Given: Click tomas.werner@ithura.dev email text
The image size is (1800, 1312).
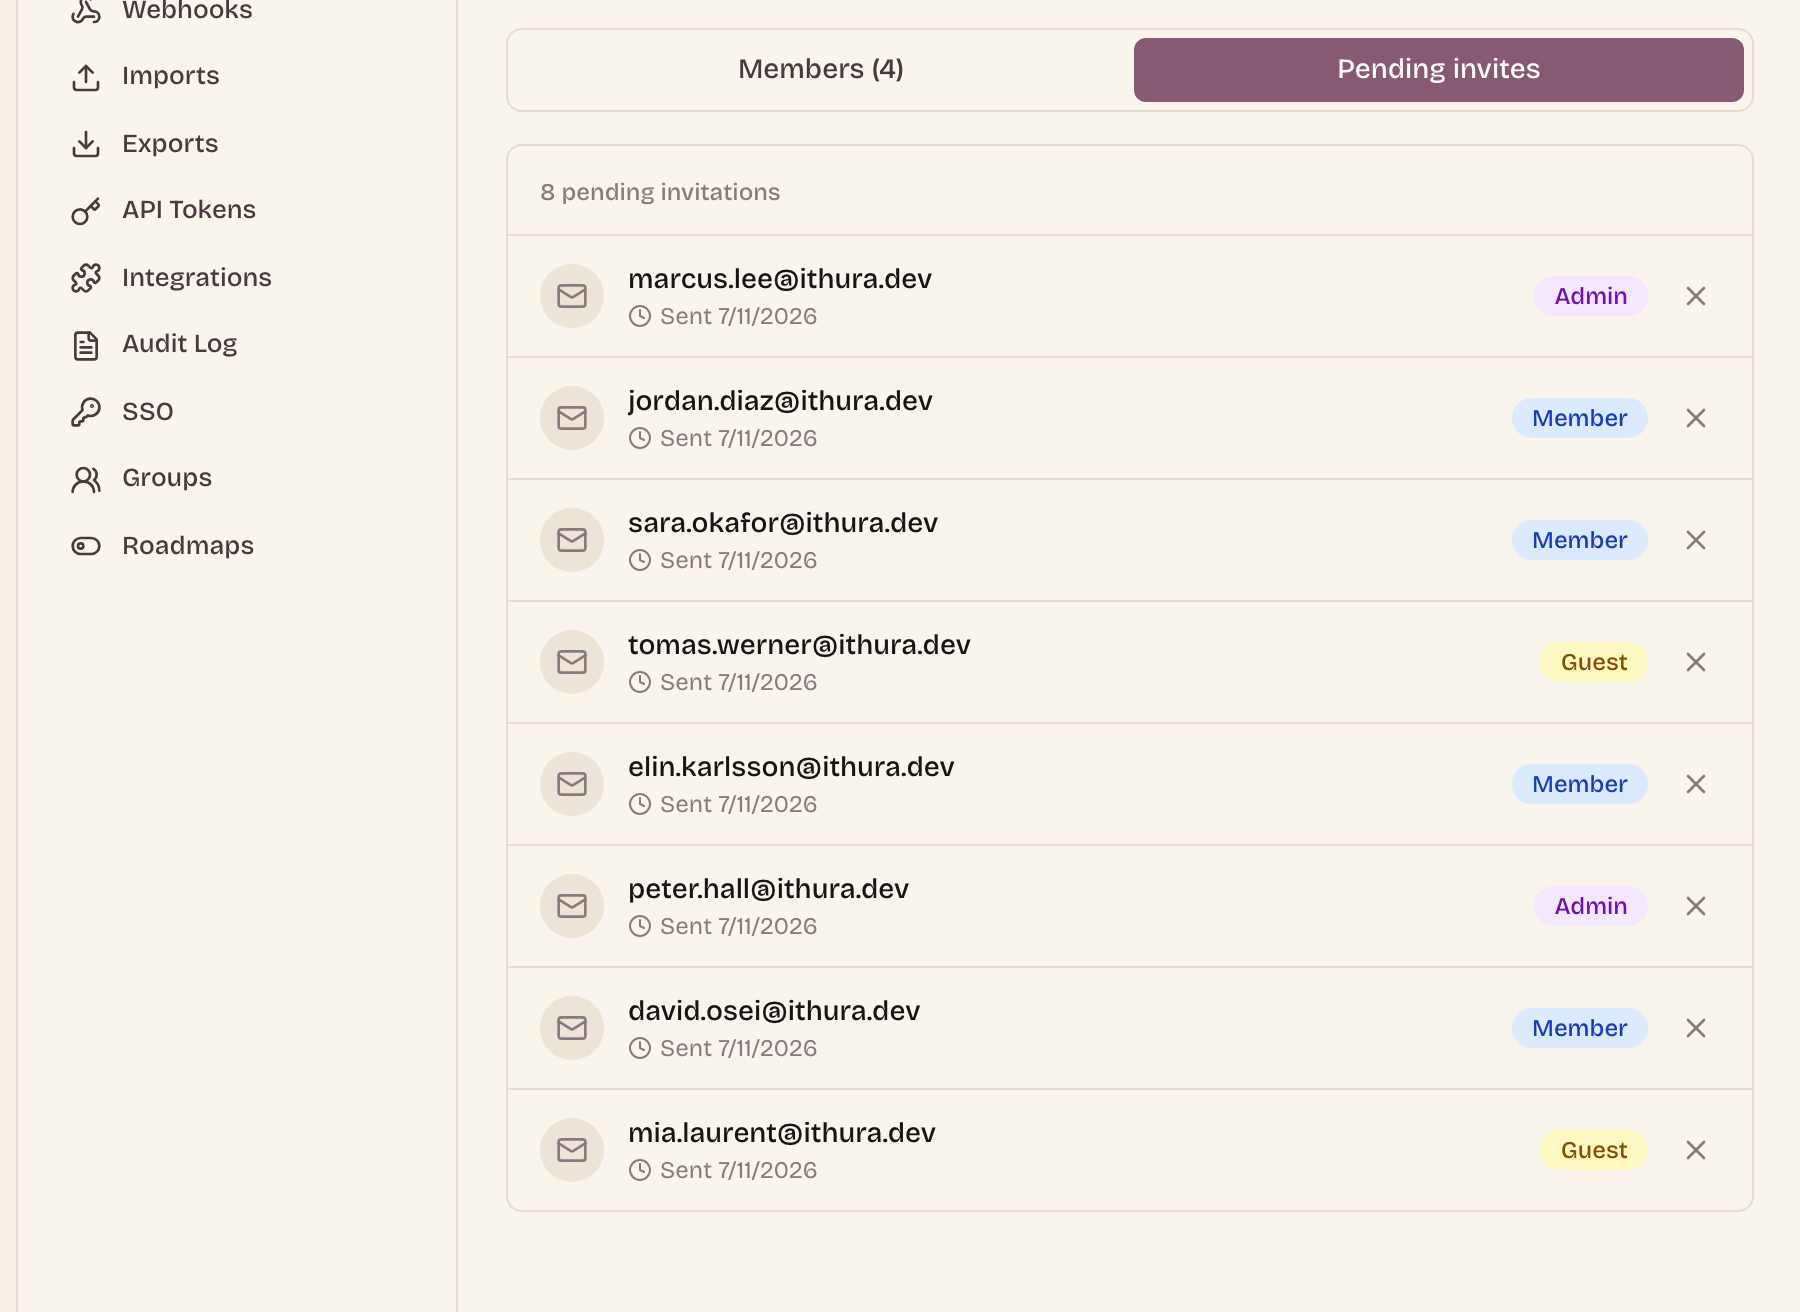Looking at the screenshot, I should click(x=799, y=645).
